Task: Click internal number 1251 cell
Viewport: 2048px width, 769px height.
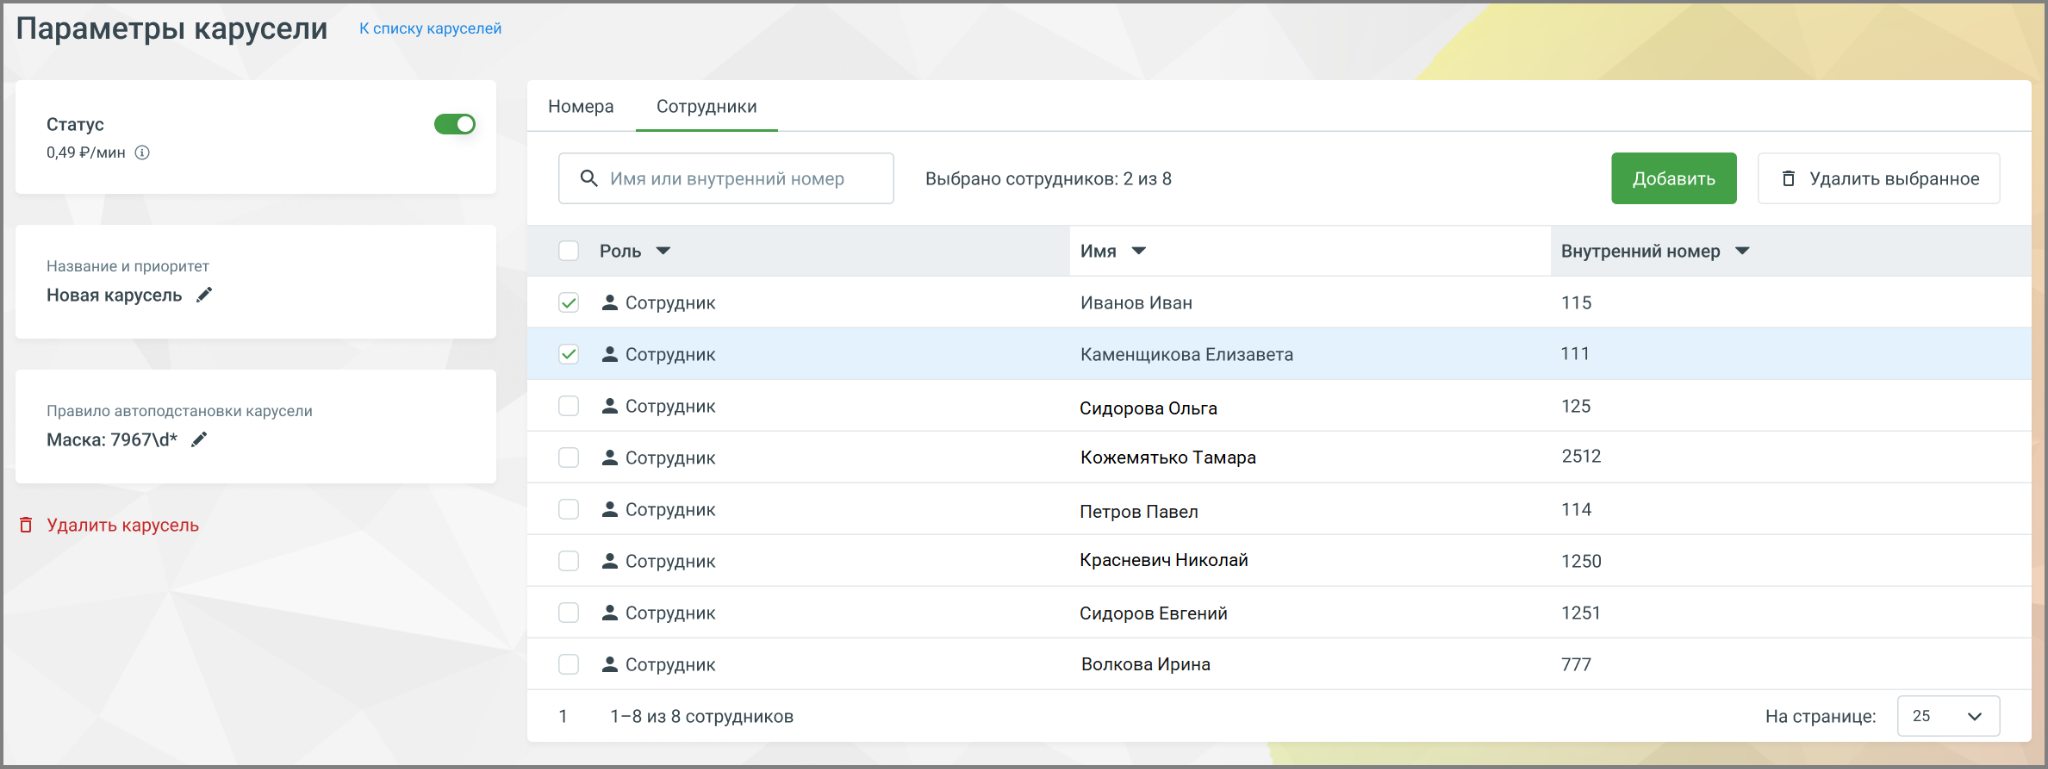Action: pos(1581,613)
